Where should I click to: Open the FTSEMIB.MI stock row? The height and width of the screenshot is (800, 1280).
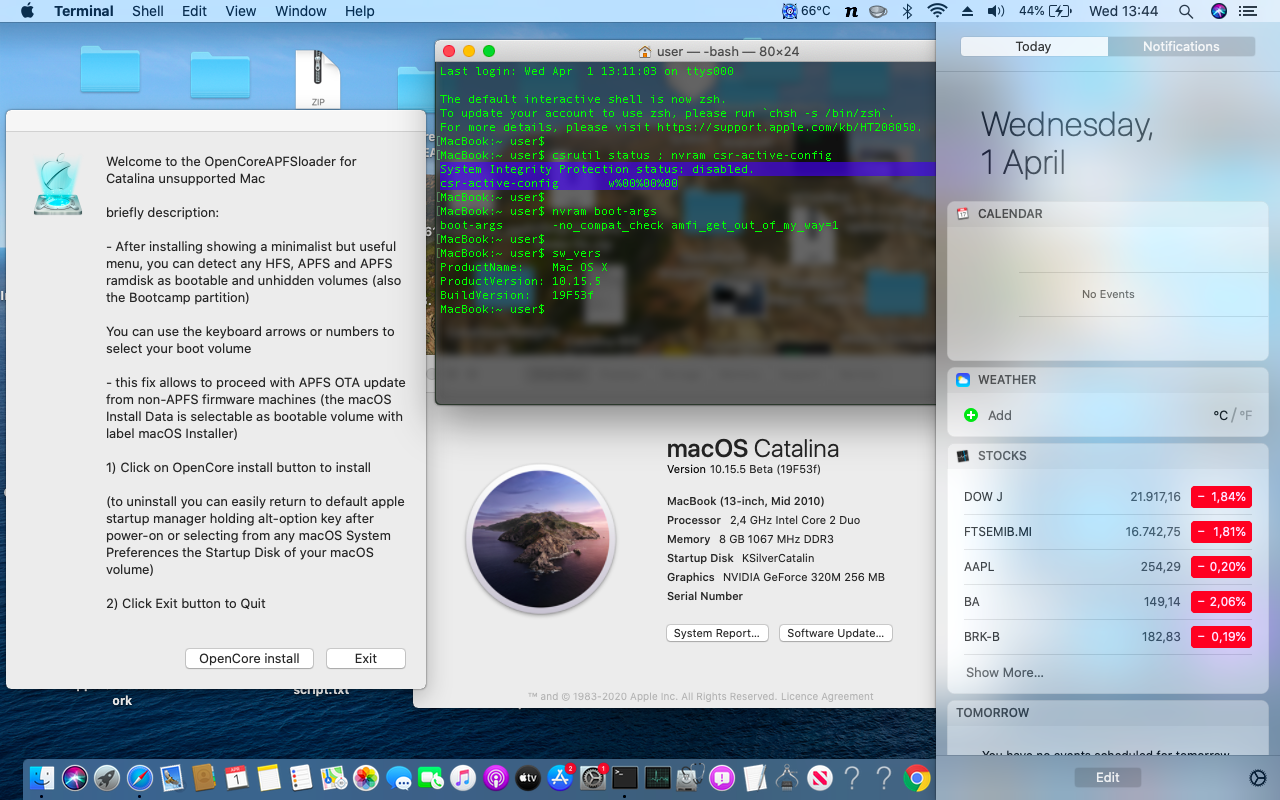tap(1108, 532)
